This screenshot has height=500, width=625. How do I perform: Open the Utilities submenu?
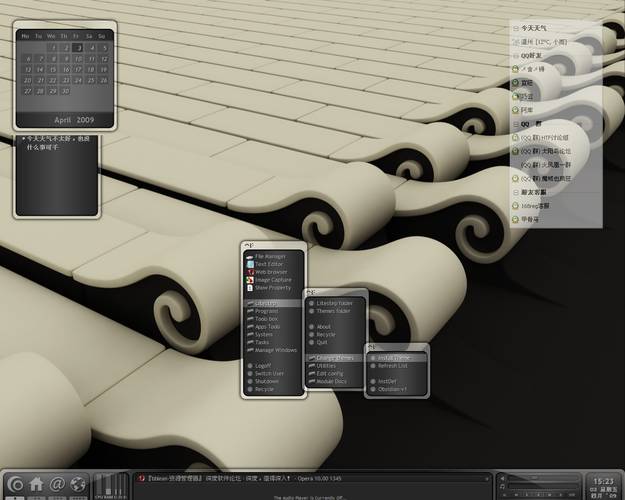click(327, 366)
